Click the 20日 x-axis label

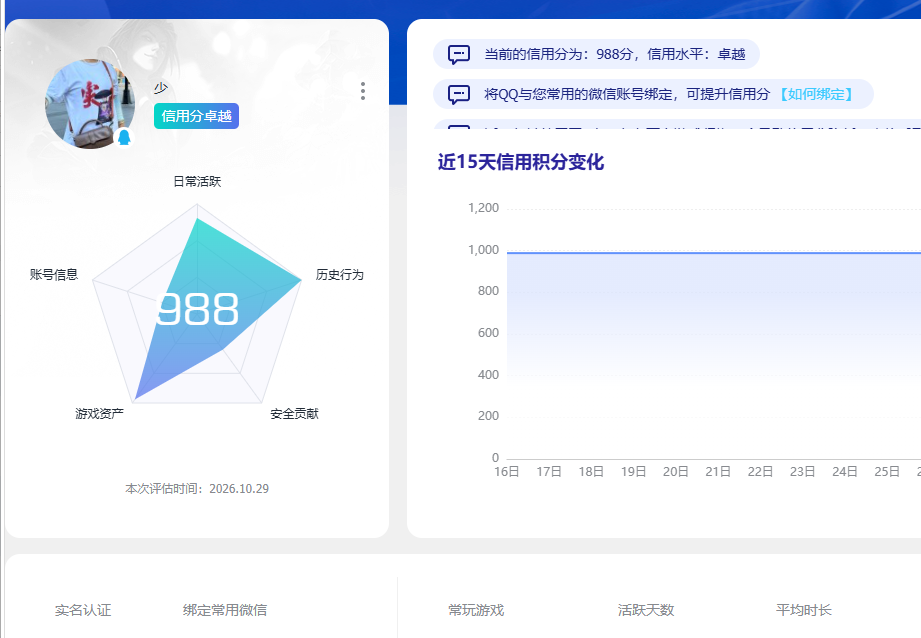tap(676, 472)
